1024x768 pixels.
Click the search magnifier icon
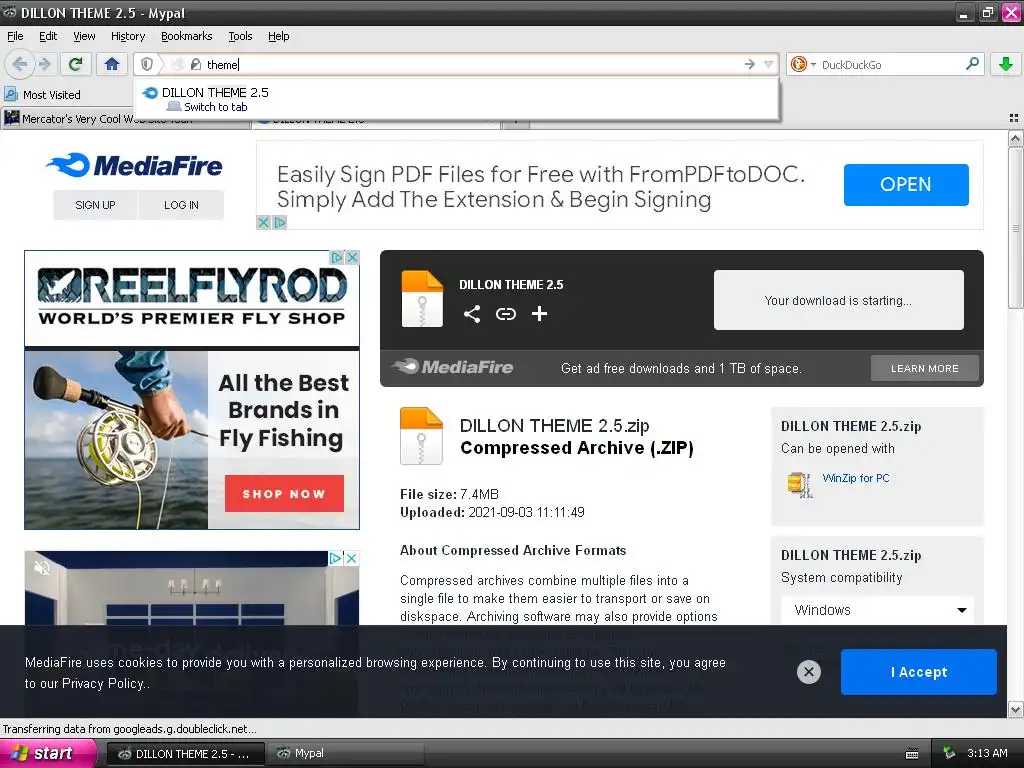click(x=972, y=63)
